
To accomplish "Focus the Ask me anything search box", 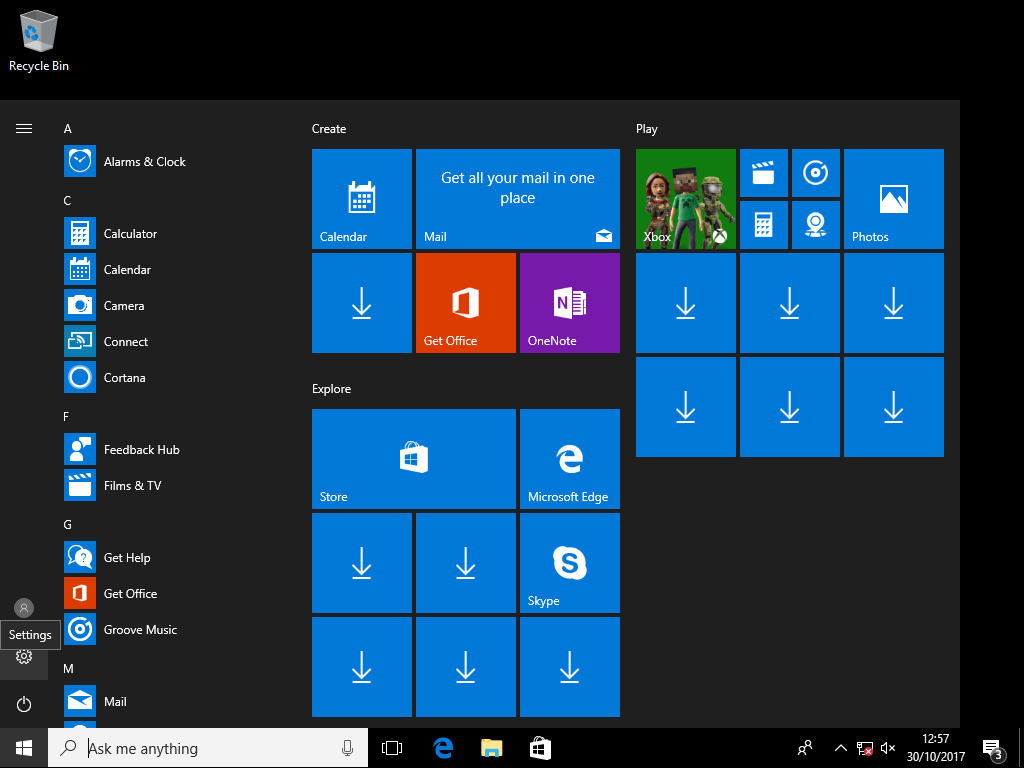I will [x=208, y=748].
